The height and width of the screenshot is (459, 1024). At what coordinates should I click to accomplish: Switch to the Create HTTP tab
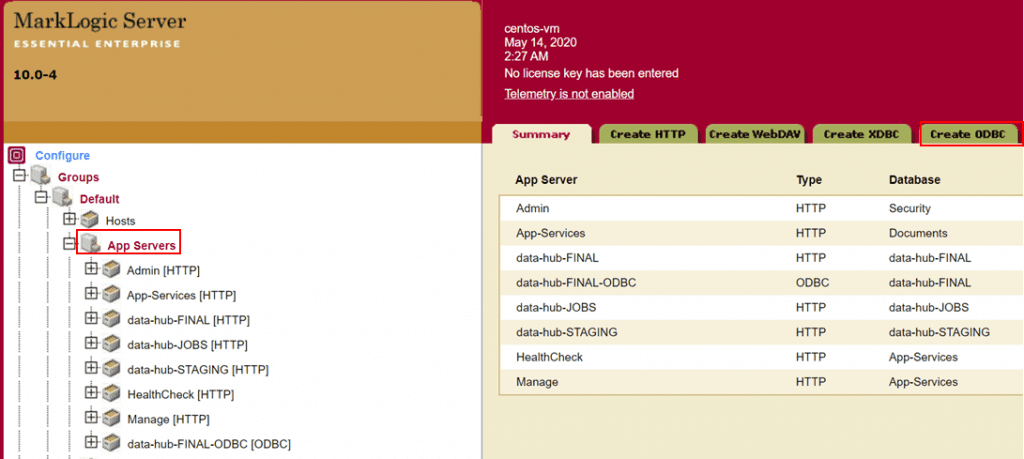pyautogui.click(x=647, y=134)
